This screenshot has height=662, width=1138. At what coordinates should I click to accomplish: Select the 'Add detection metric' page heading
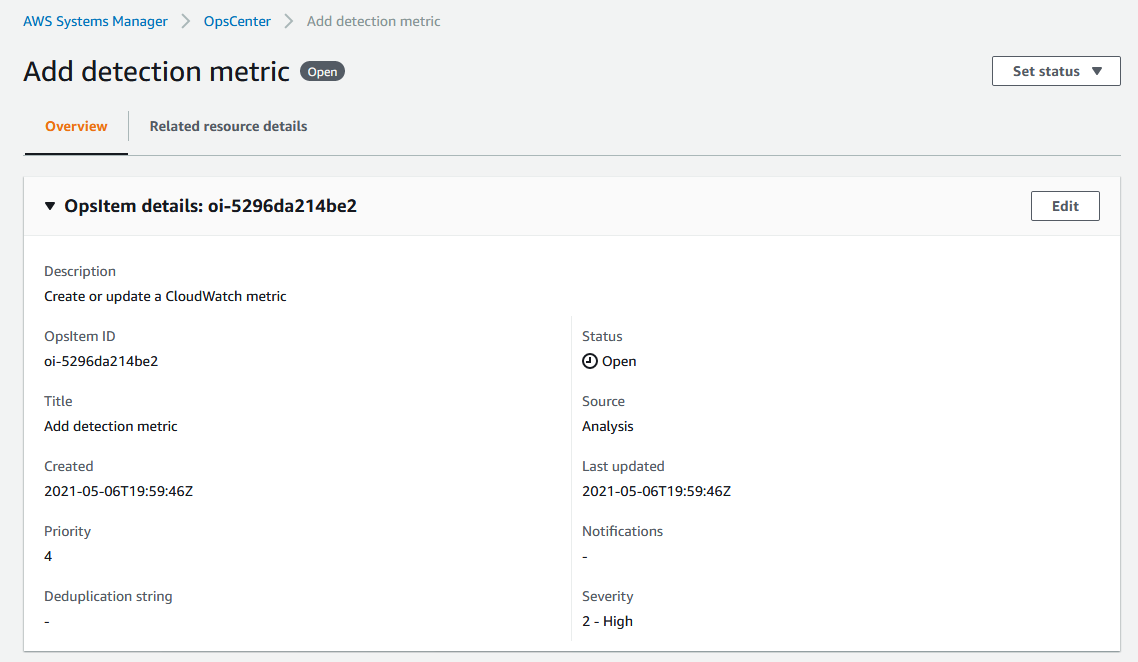click(157, 71)
